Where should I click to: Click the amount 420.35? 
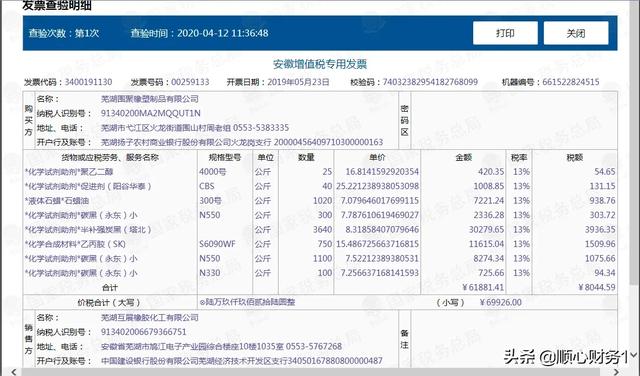pyautogui.click(x=491, y=172)
